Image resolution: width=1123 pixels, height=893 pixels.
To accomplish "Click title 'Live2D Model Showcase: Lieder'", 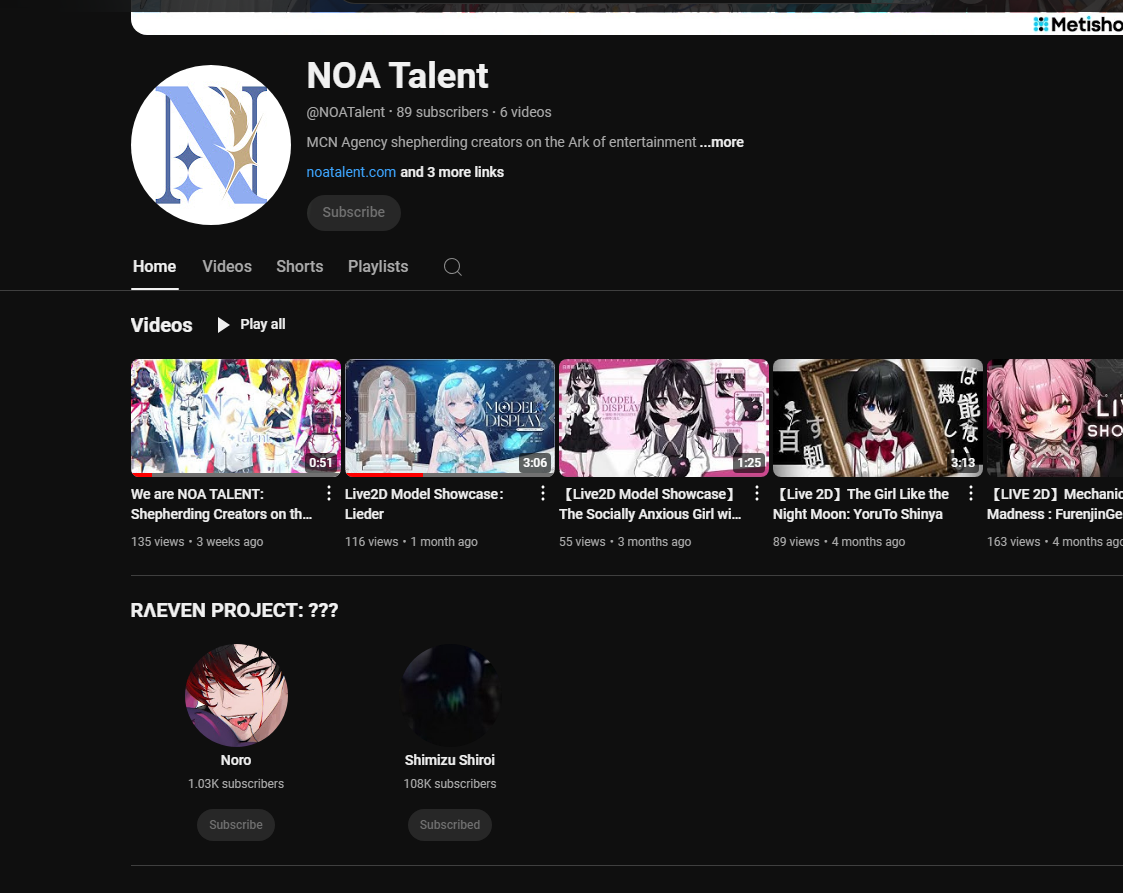I will 424,504.
